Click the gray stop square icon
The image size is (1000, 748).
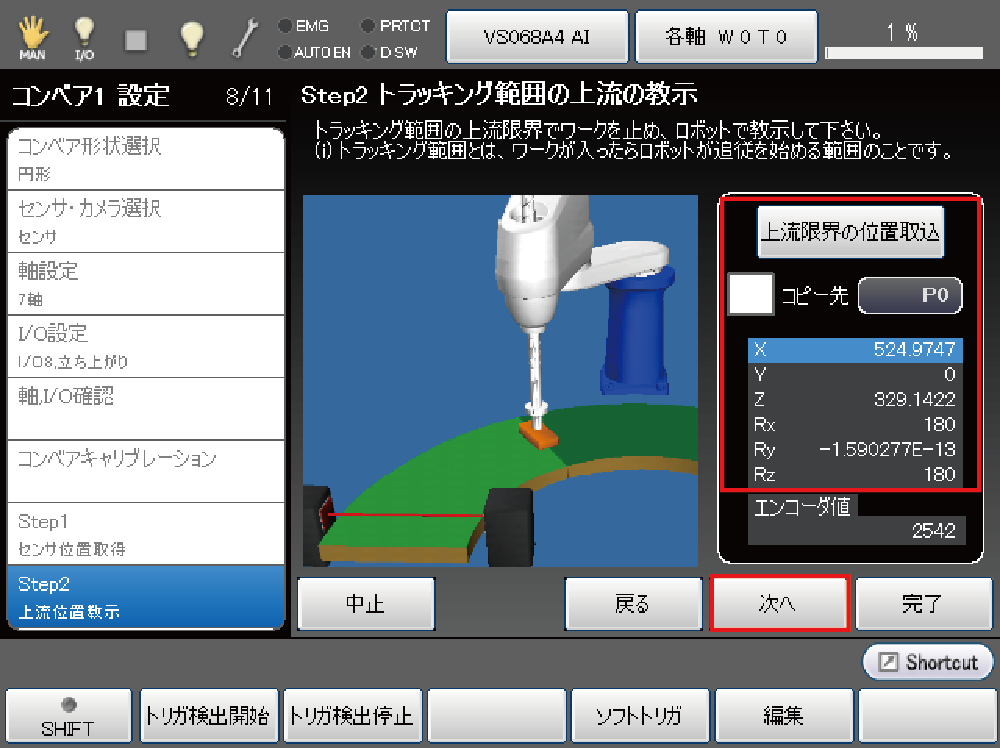(137, 39)
